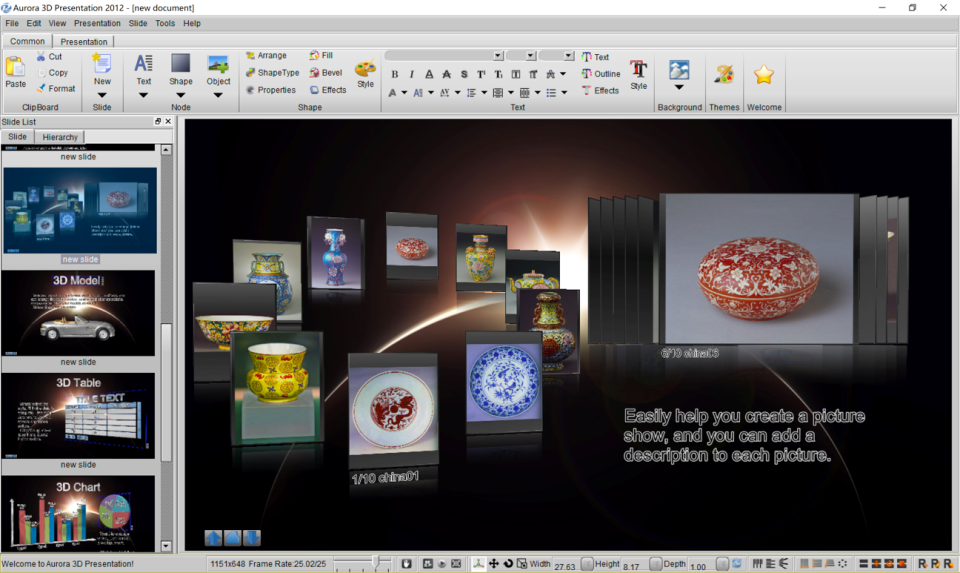
Task: Toggle underline text formatting
Action: (429, 74)
